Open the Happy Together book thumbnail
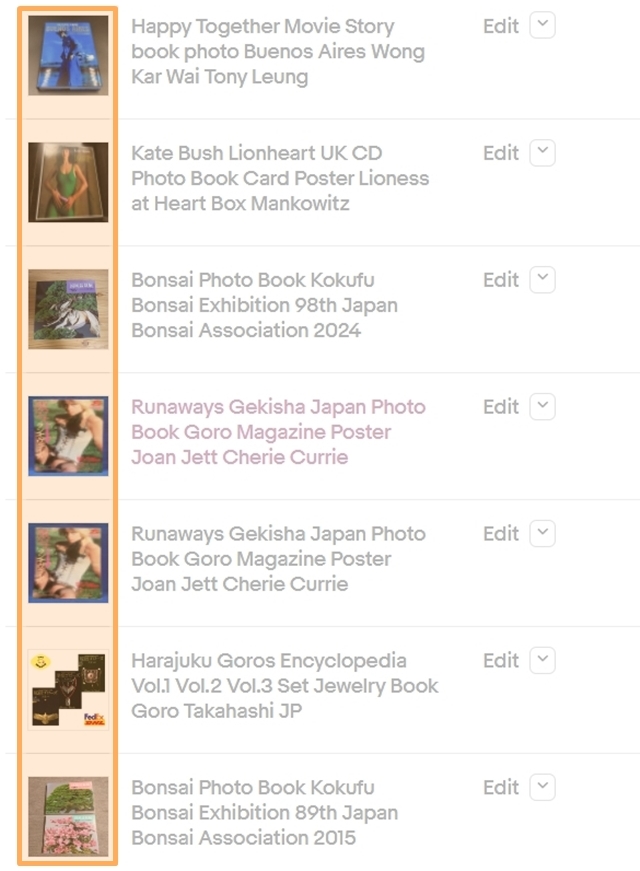 pyautogui.click(x=68, y=56)
